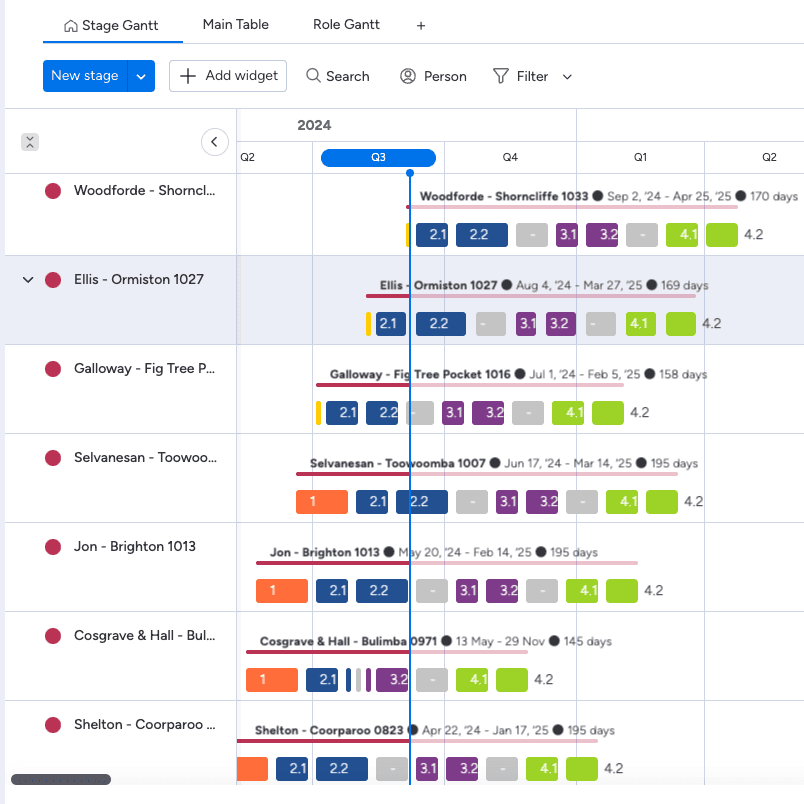This screenshot has height=804, width=804.
Task: Click the plus icon to add a new view tab
Action: click(x=419, y=25)
